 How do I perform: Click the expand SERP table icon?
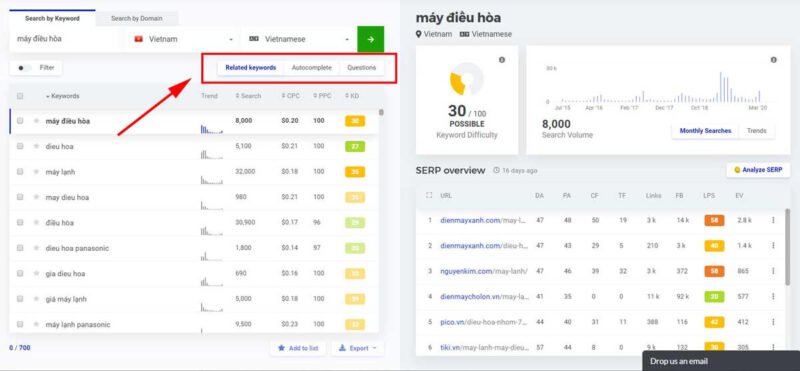pos(429,195)
